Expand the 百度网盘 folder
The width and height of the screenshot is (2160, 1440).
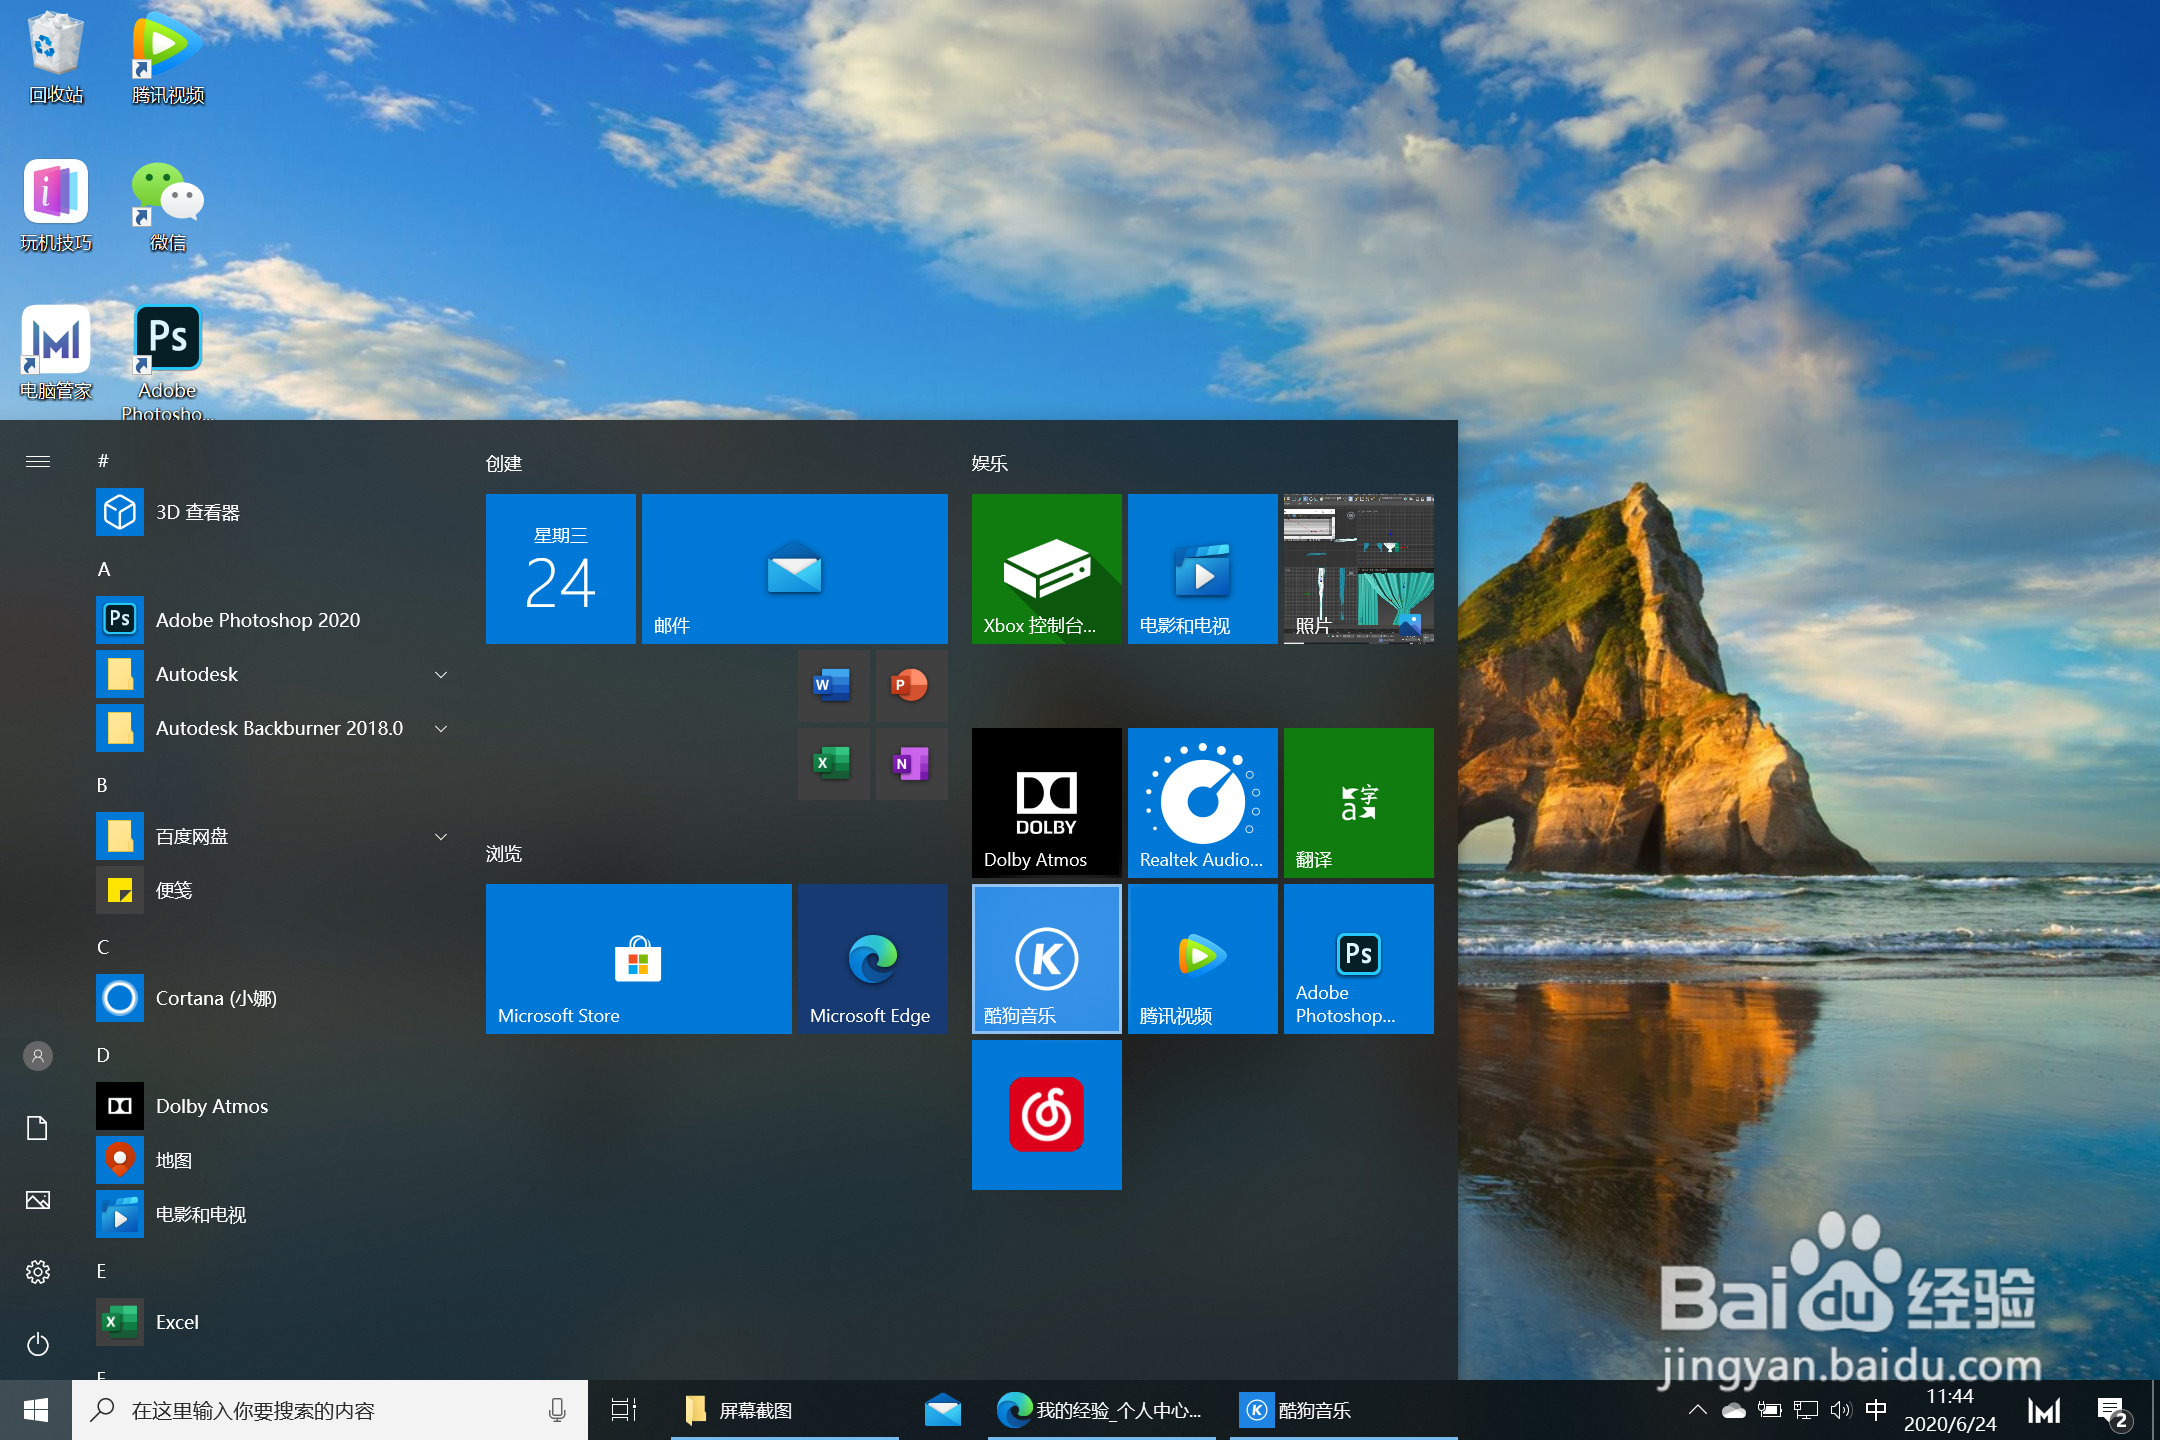point(441,836)
